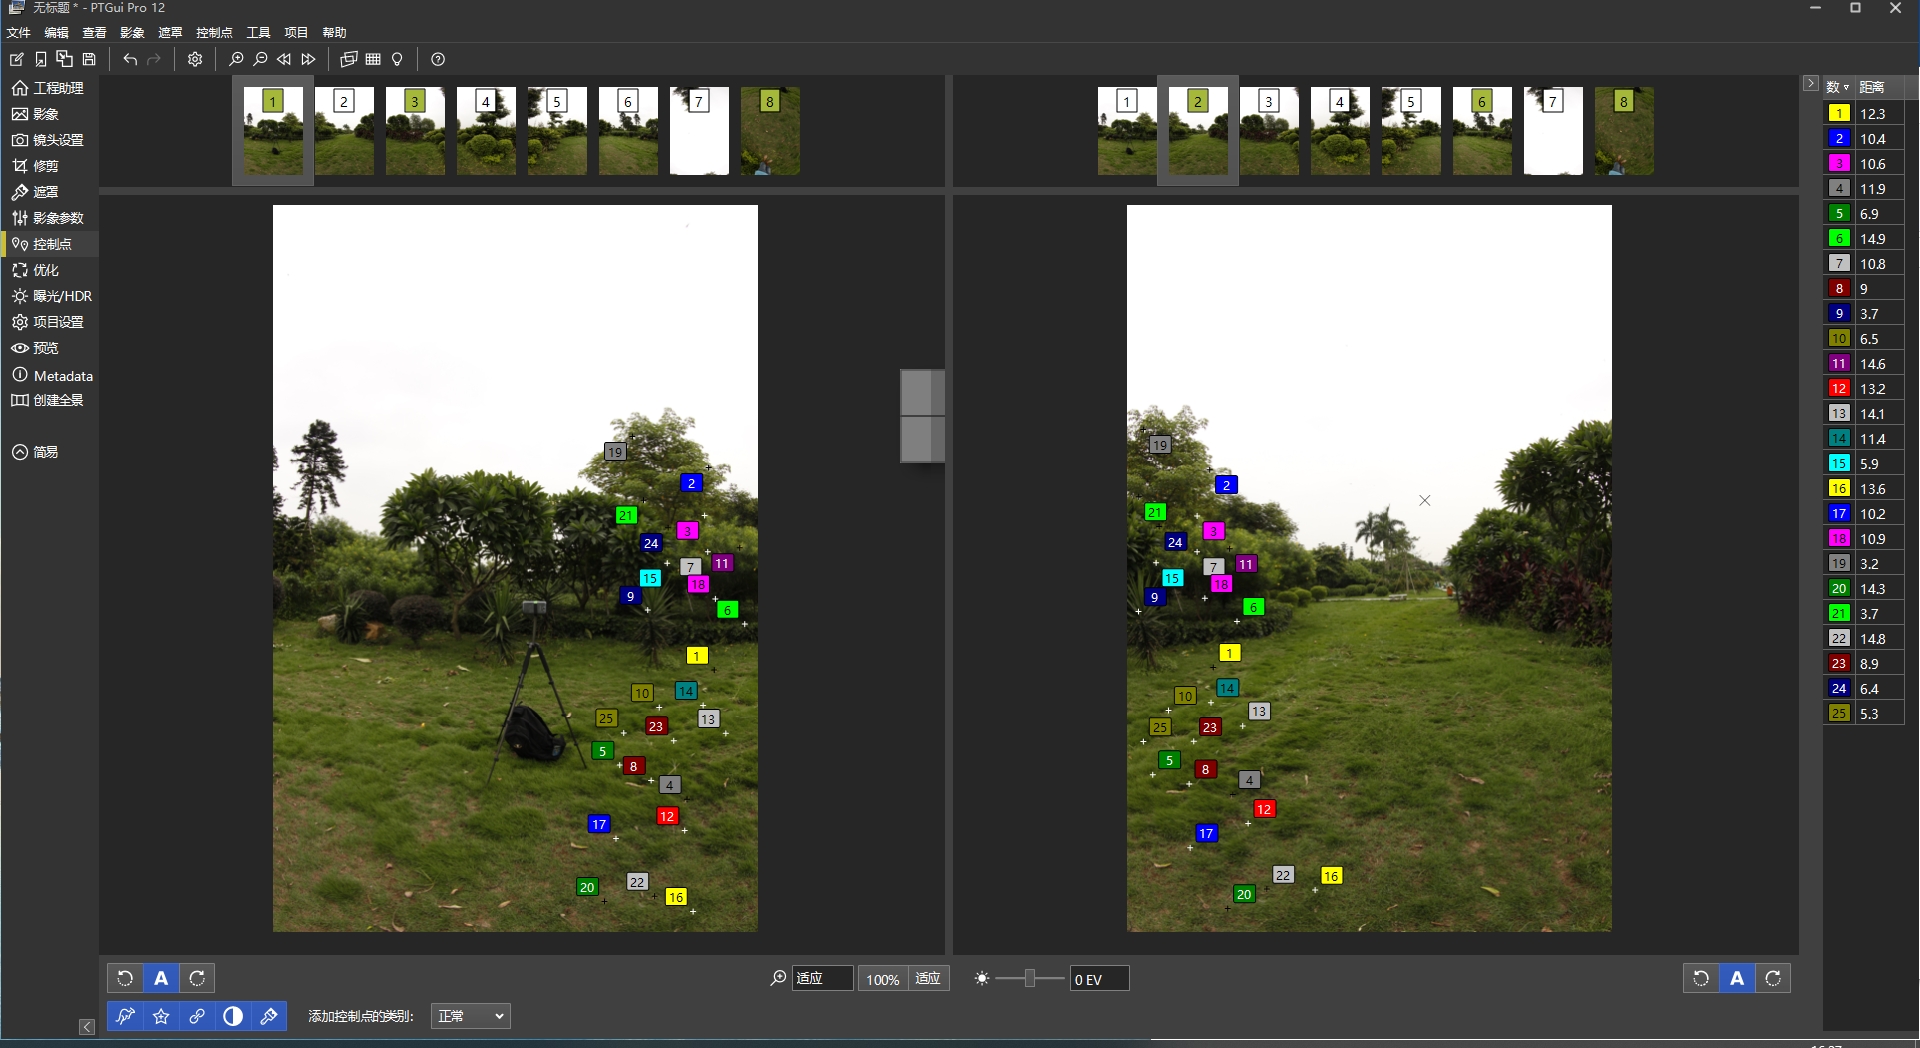Screen dimensions: 1920x1048
Task: Select image 3 thumbnail in right strip
Action: tap(1269, 131)
